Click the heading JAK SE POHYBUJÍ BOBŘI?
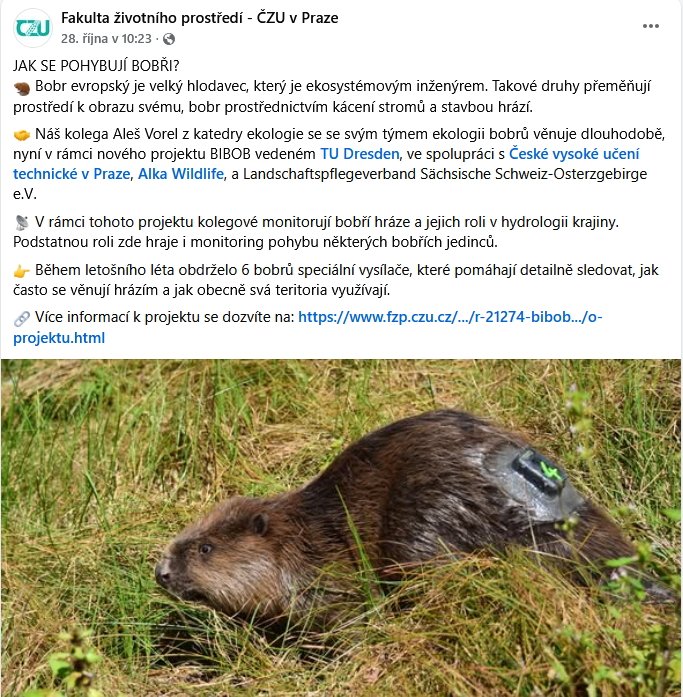 96,66
